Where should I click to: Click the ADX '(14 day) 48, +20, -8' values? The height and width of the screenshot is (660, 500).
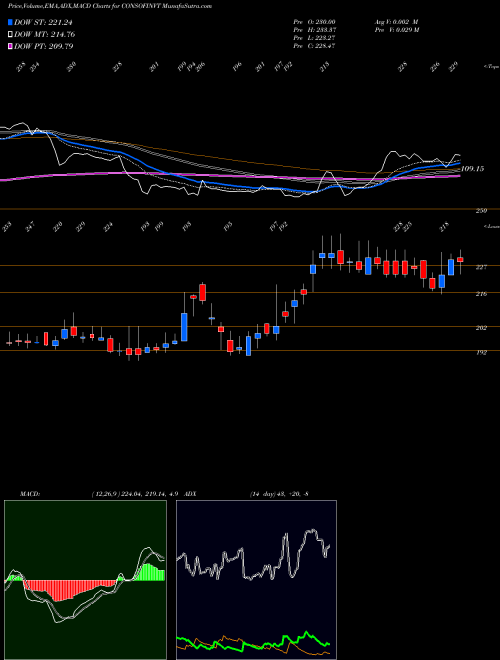coord(279,494)
